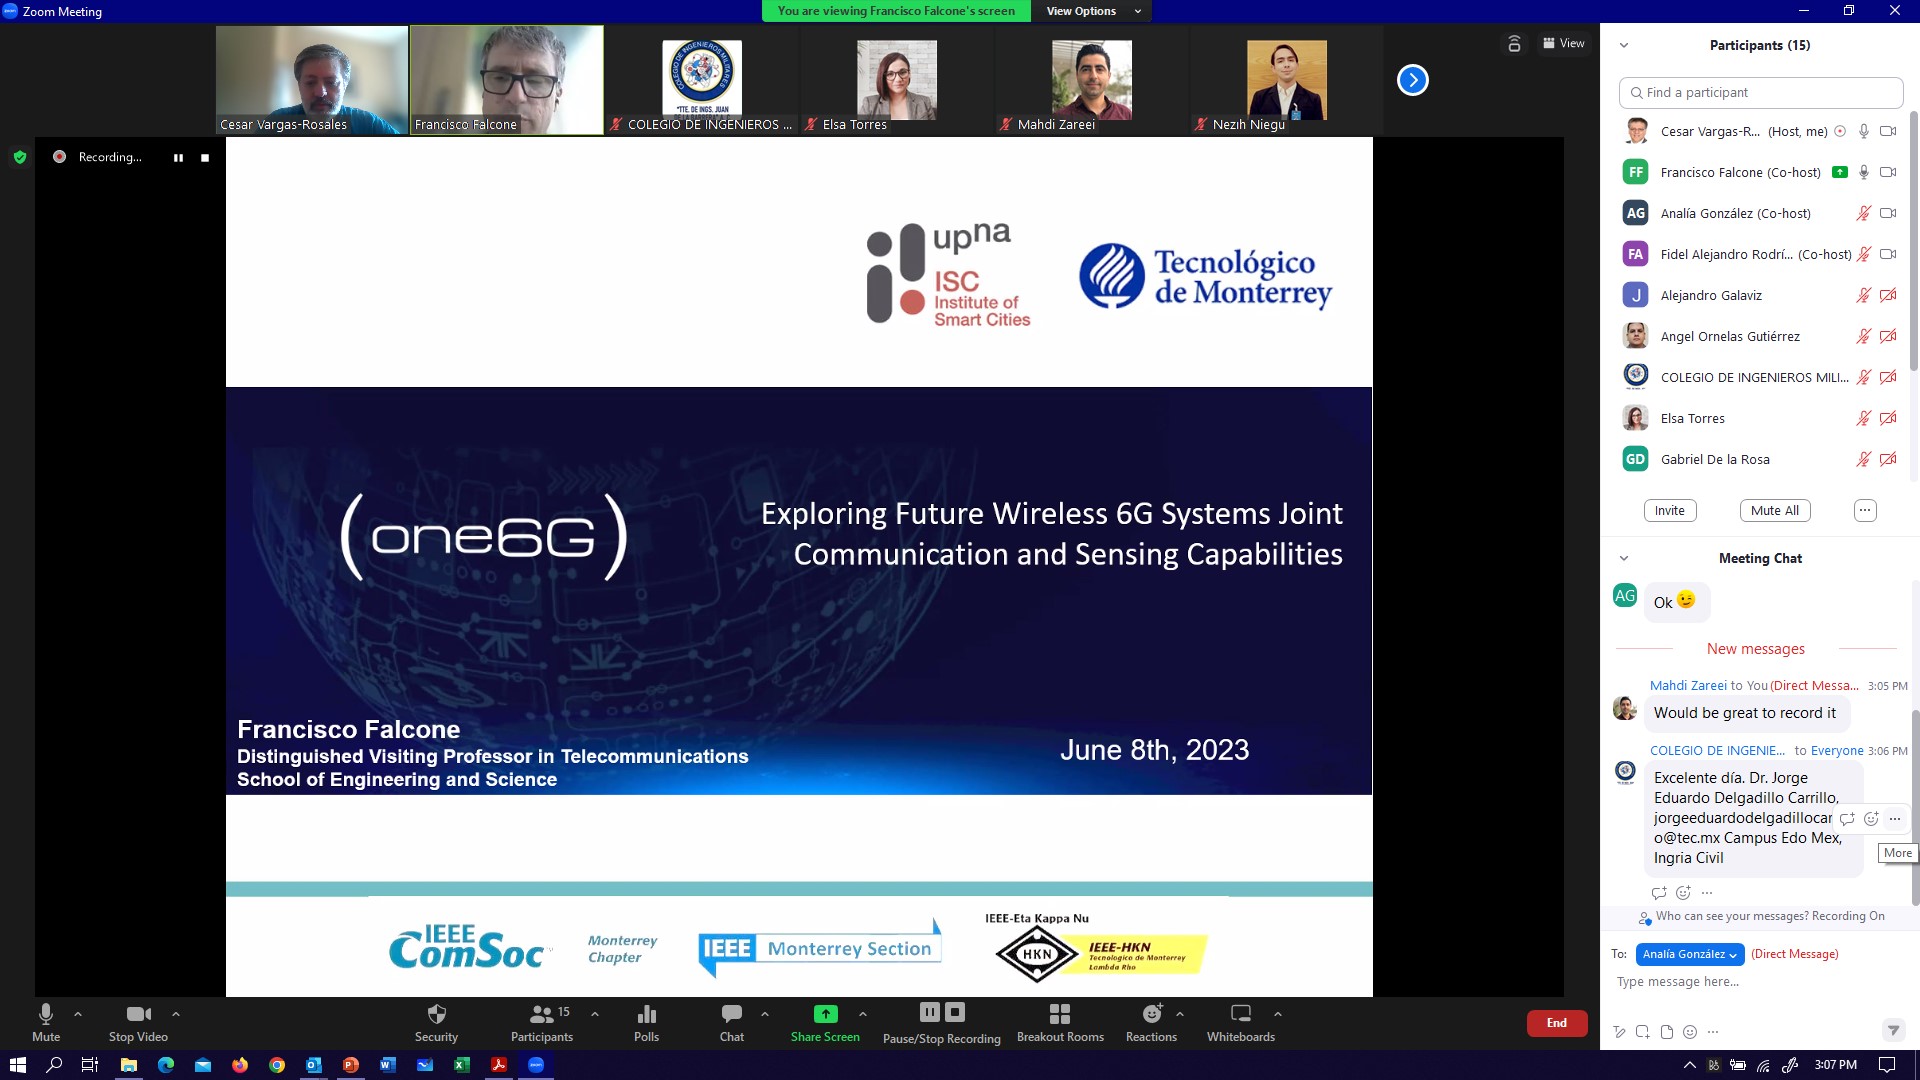
Task: Open the chat recipient Analía González dropdown
Action: pos(1689,954)
